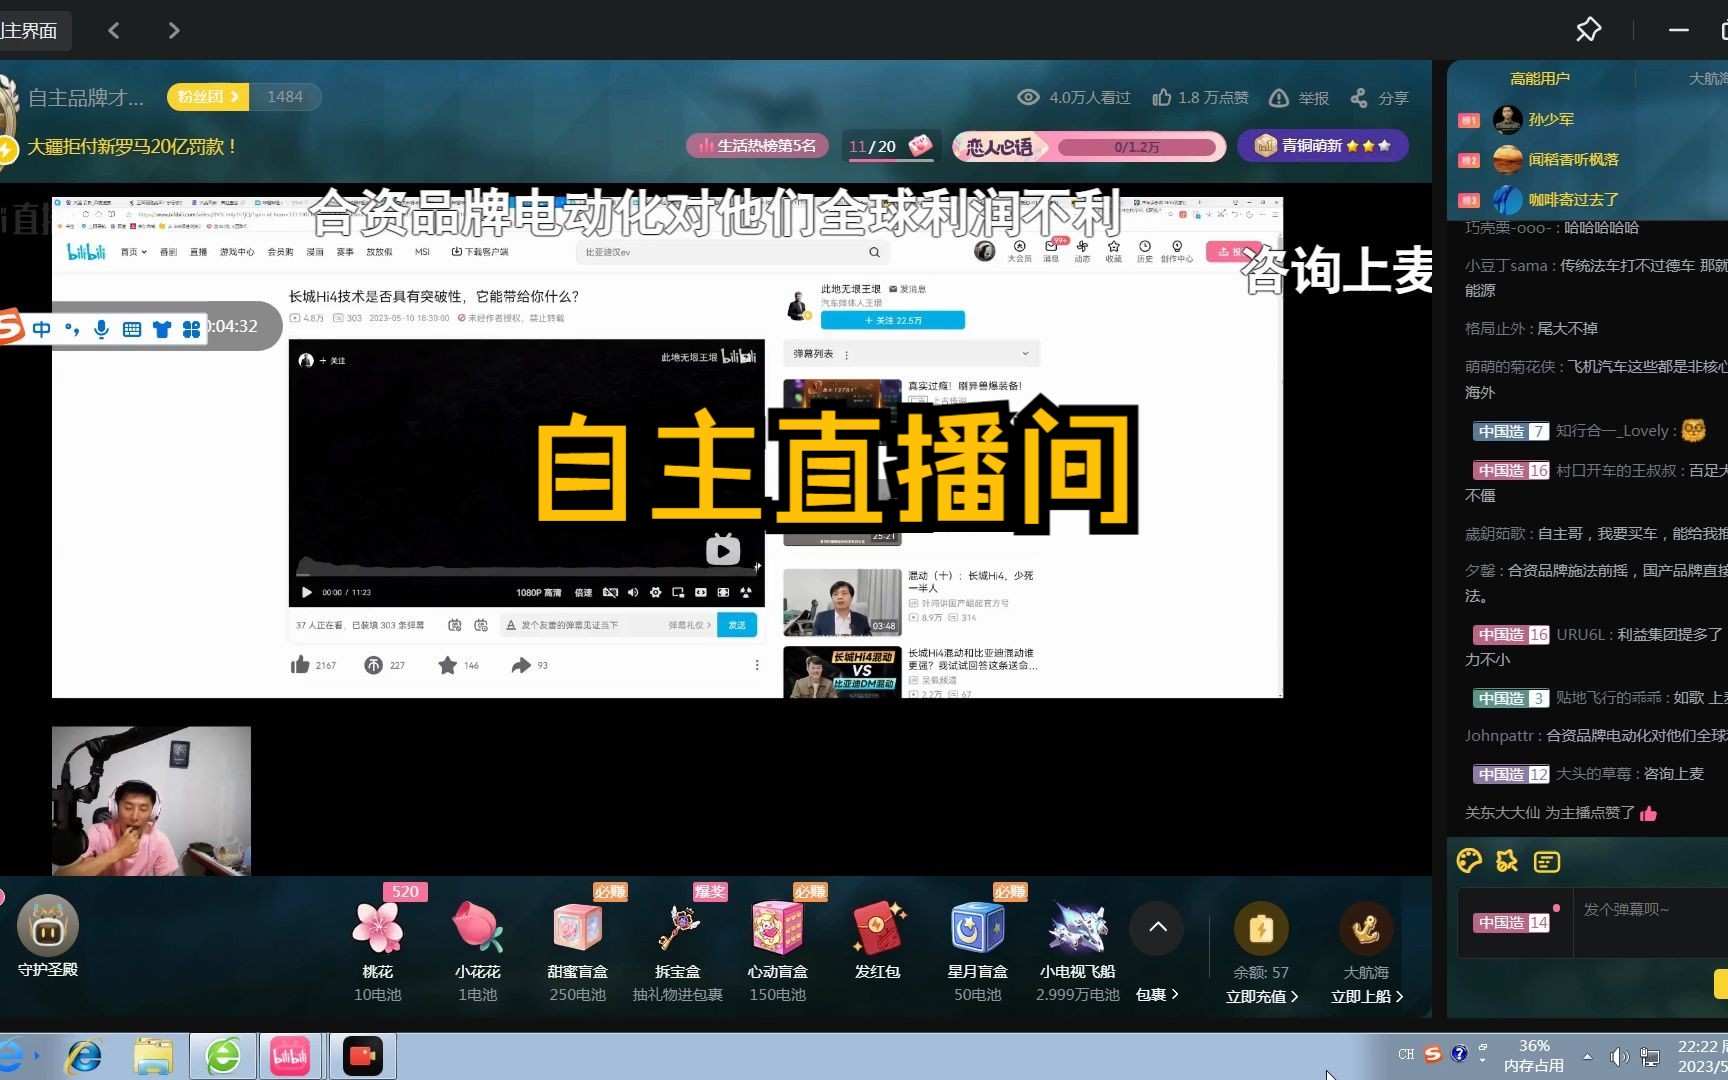Play the embedded bilibili video
The width and height of the screenshot is (1728, 1080).
pos(306,592)
